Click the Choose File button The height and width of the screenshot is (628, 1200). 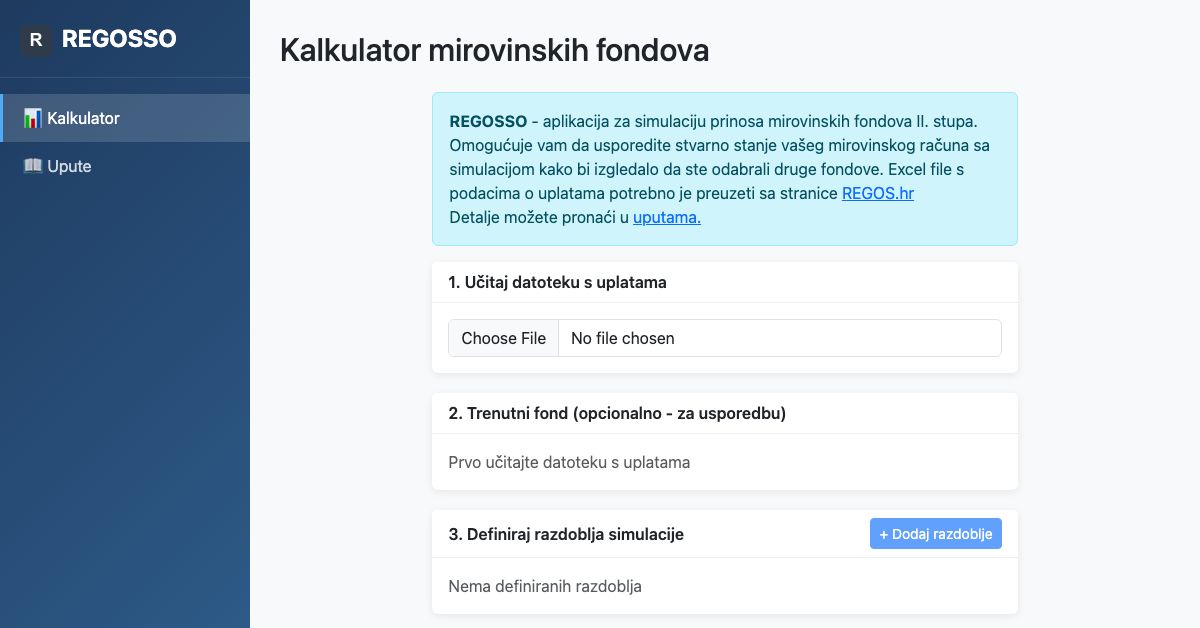coord(503,338)
